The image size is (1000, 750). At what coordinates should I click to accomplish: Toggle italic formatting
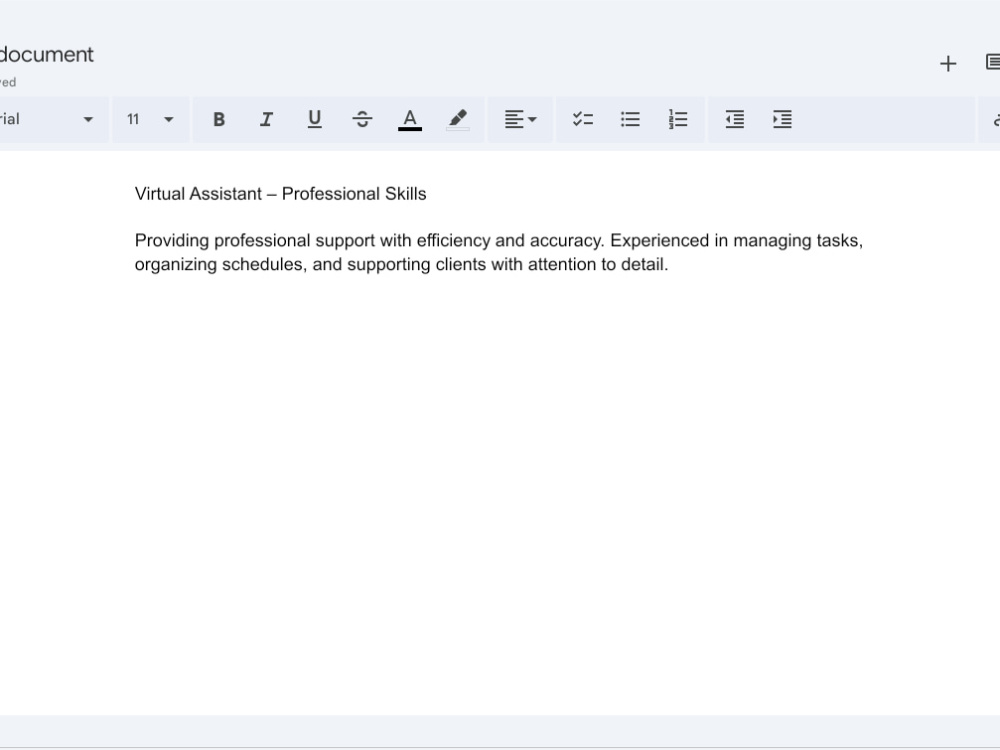tap(267, 119)
